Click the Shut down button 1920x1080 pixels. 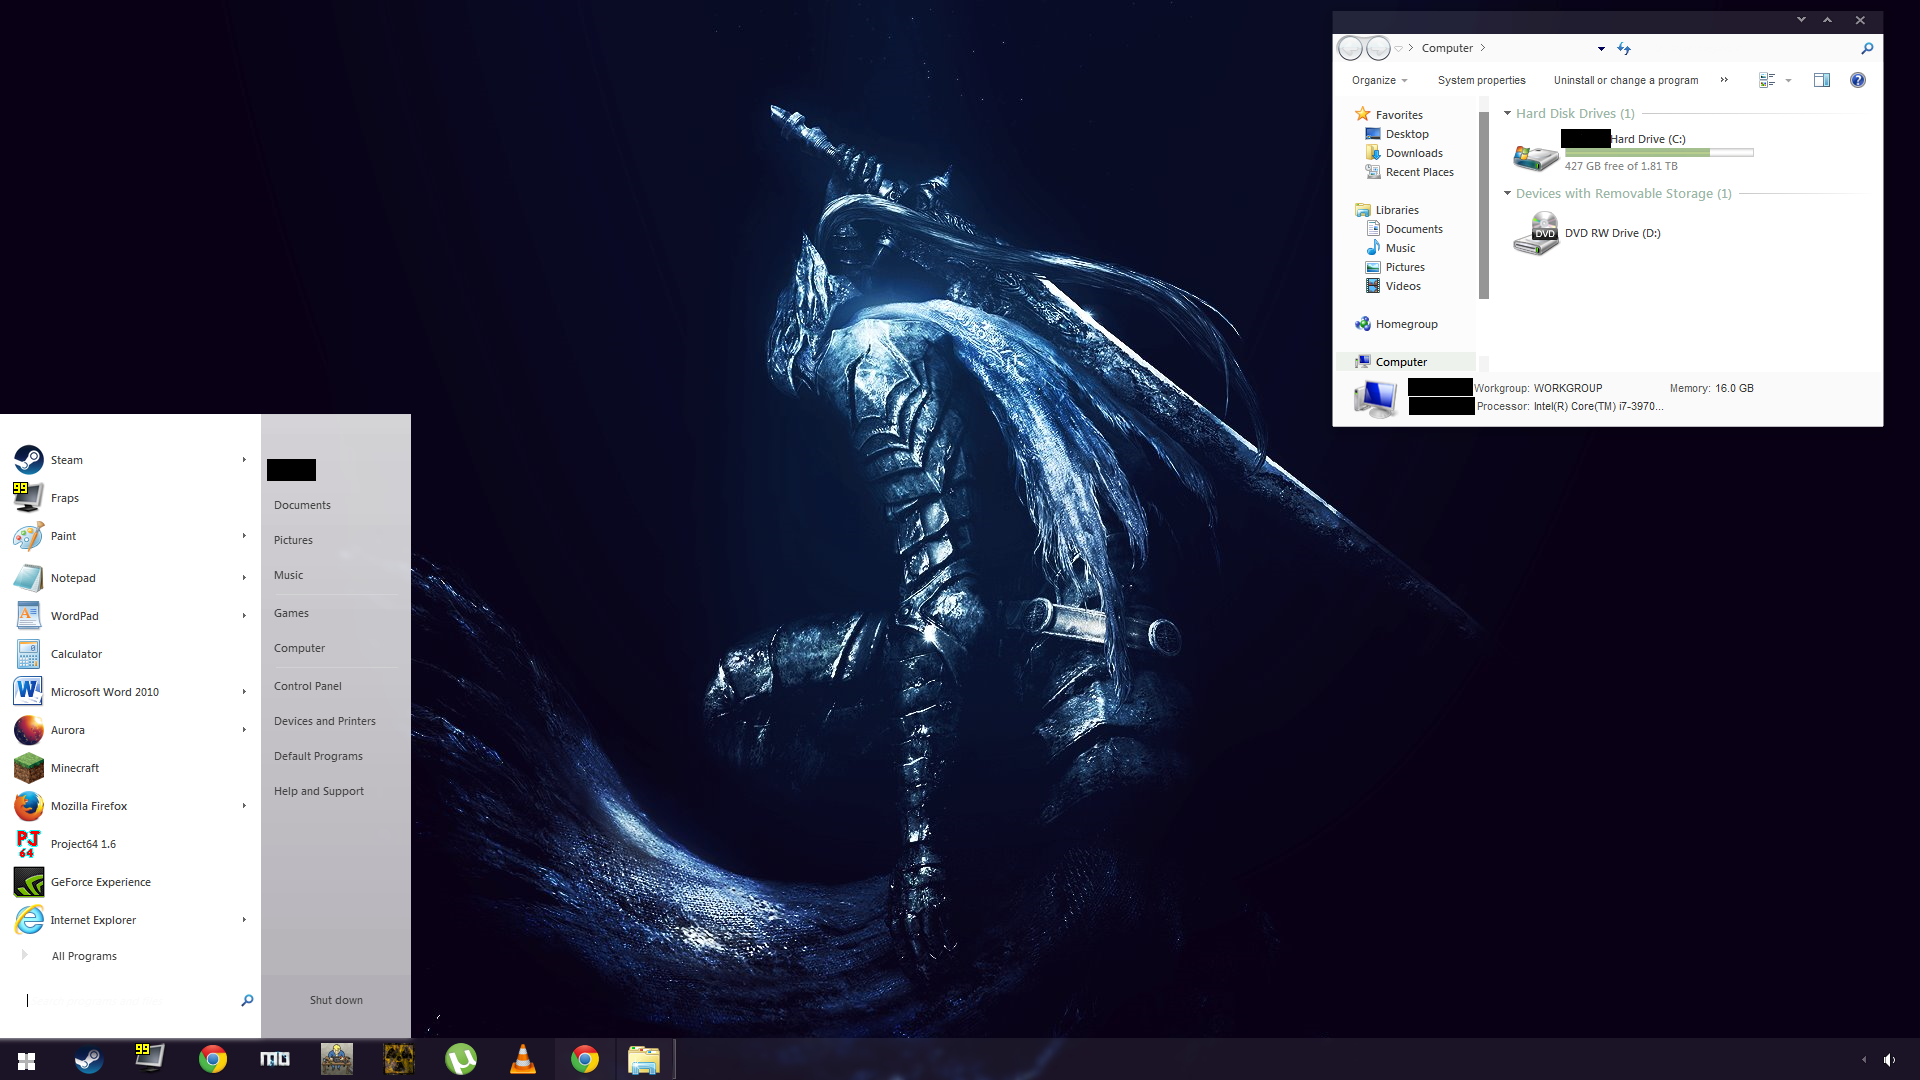click(336, 1000)
